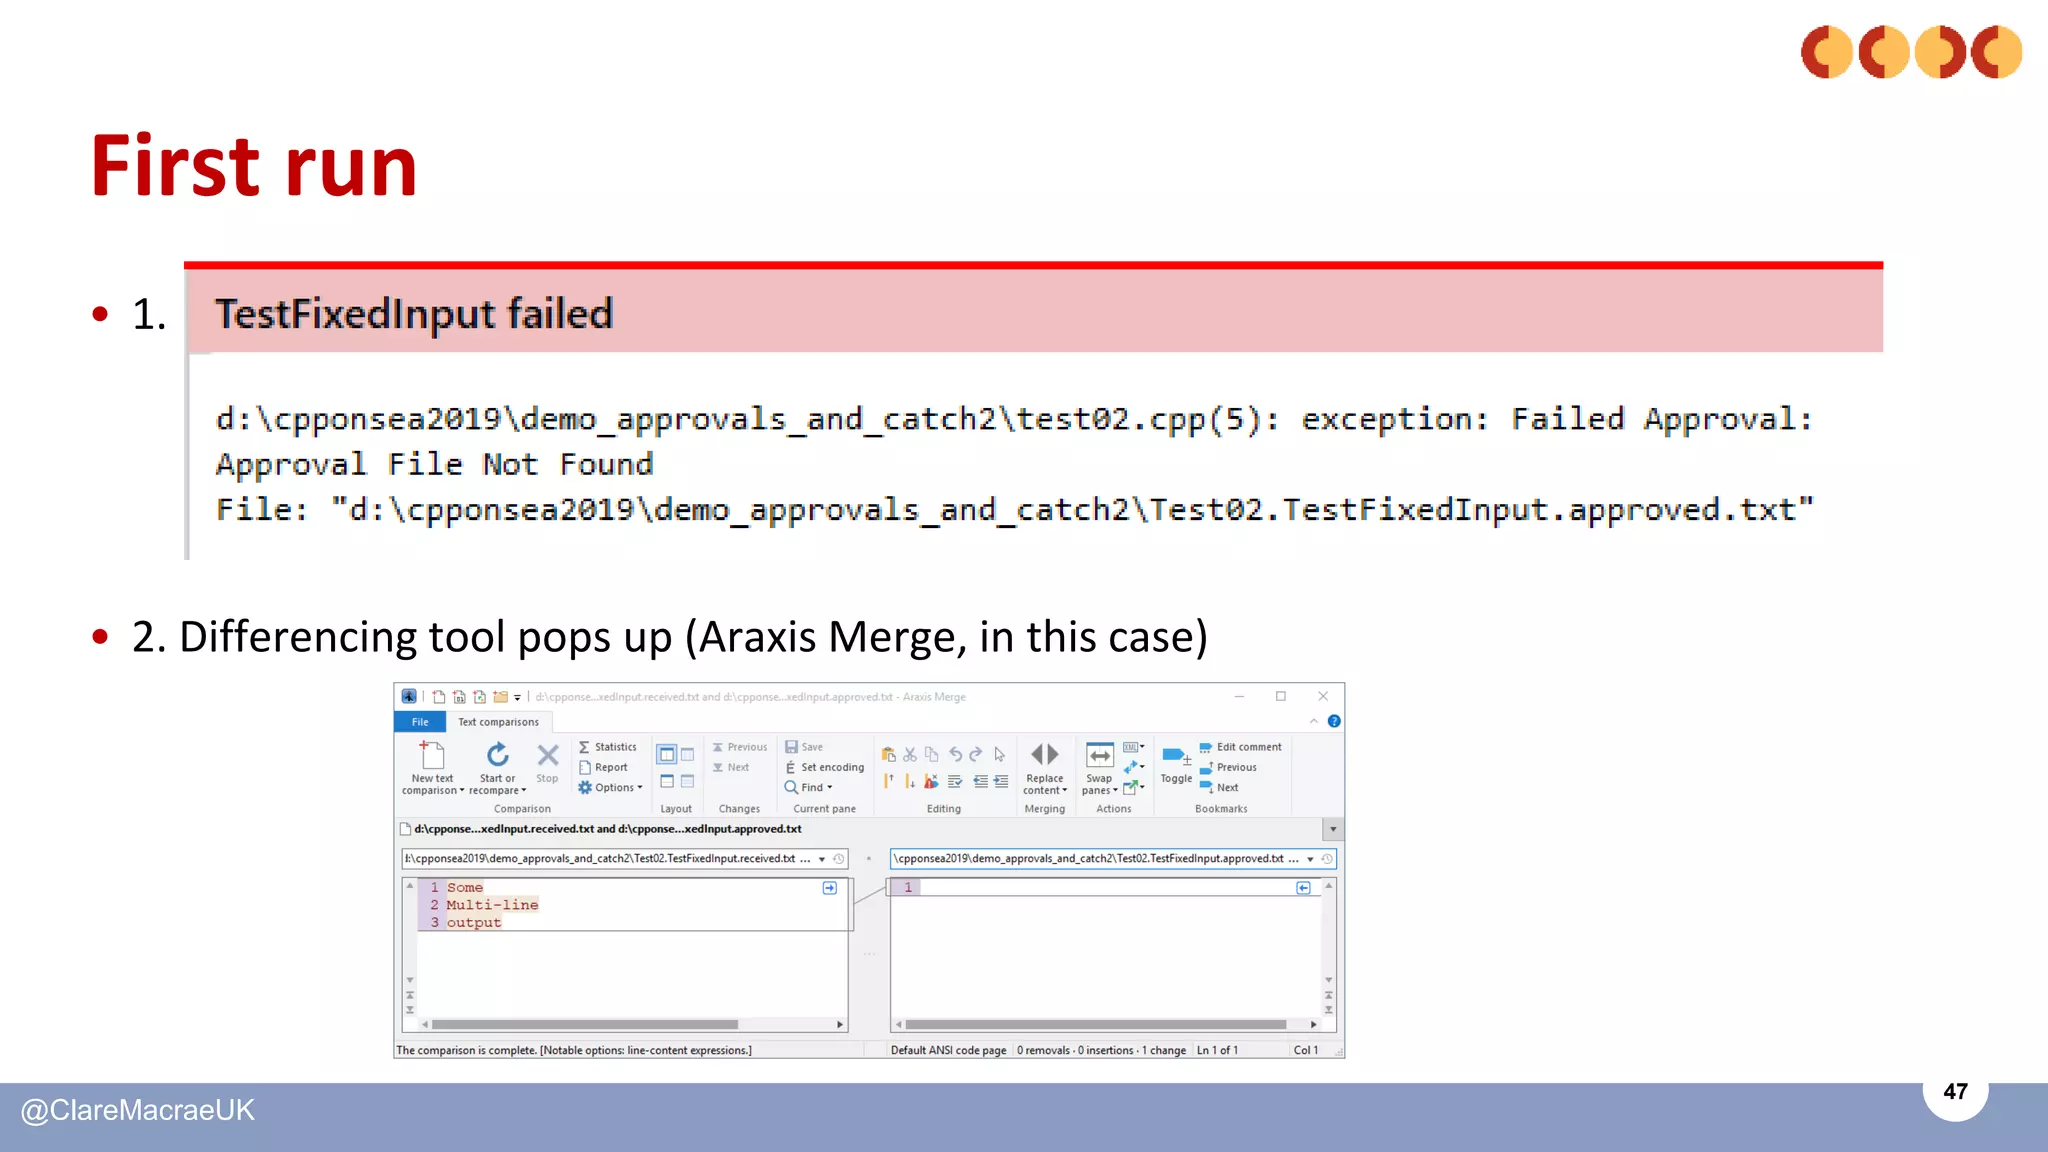Click the 'Multi-line' text on line 2

coord(492,905)
